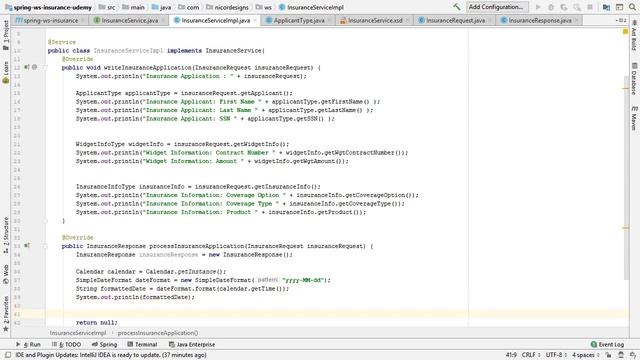
Task: Click the src folder breadcrumb
Action: 107,7
